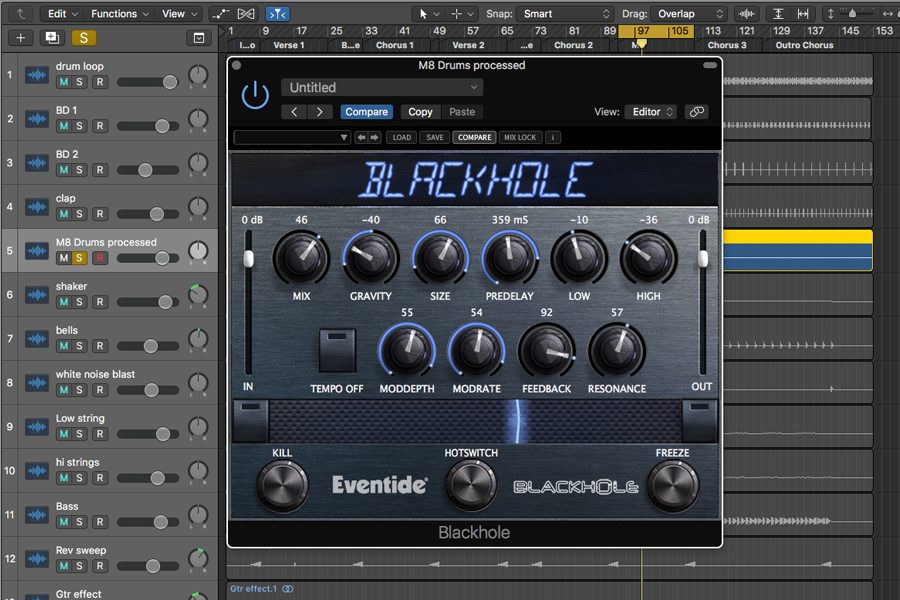The height and width of the screenshot is (600, 900).
Task: Mute the drum loop track
Action: tap(64, 82)
